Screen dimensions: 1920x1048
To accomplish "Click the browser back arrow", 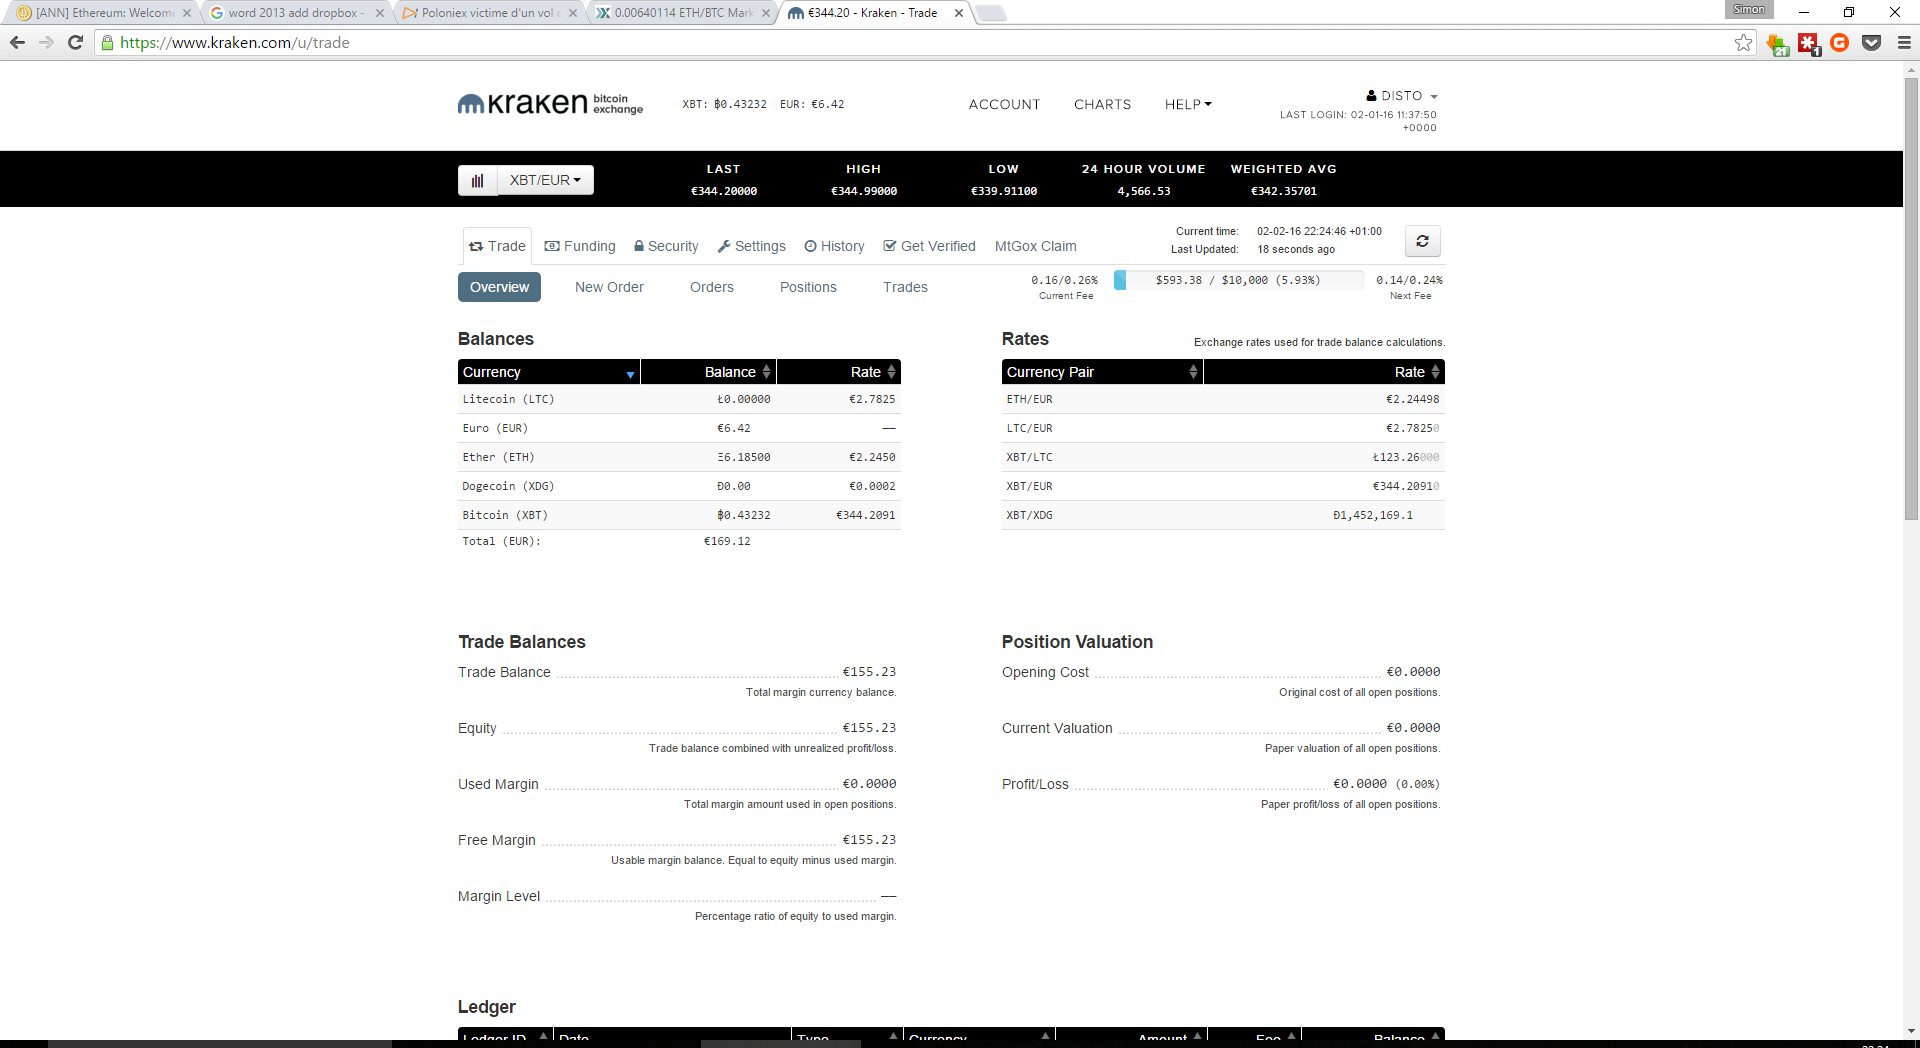I will [x=17, y=42].
